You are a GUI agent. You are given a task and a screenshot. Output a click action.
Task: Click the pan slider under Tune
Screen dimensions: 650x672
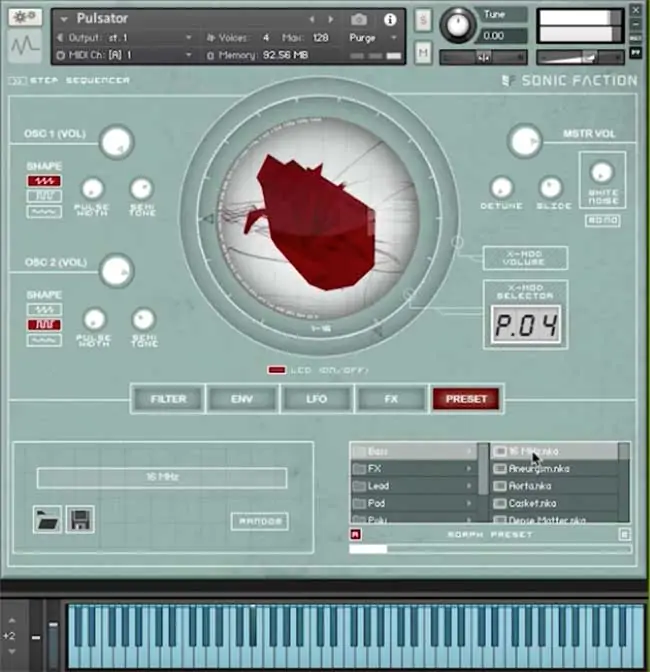[483, 57]
